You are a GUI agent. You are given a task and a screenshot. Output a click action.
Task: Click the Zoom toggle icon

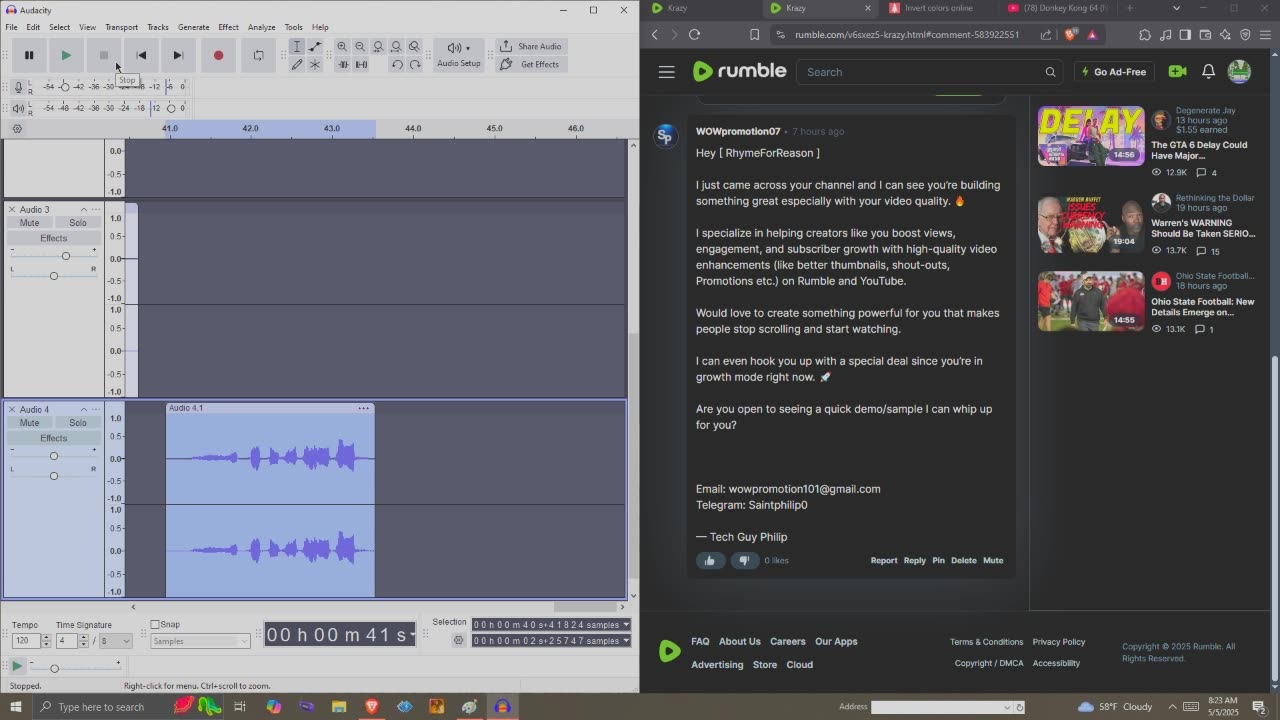(414, 47)
